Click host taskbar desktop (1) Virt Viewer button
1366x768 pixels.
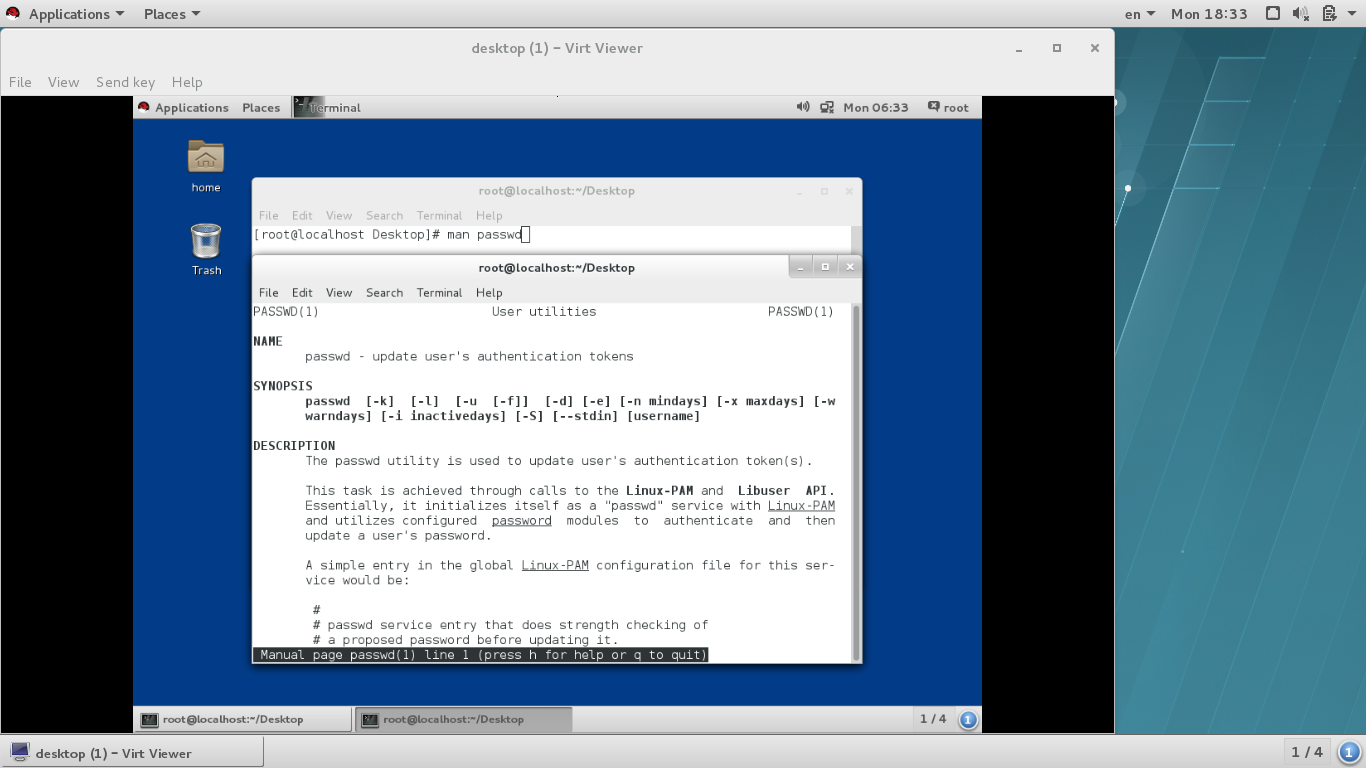[133, 753]
